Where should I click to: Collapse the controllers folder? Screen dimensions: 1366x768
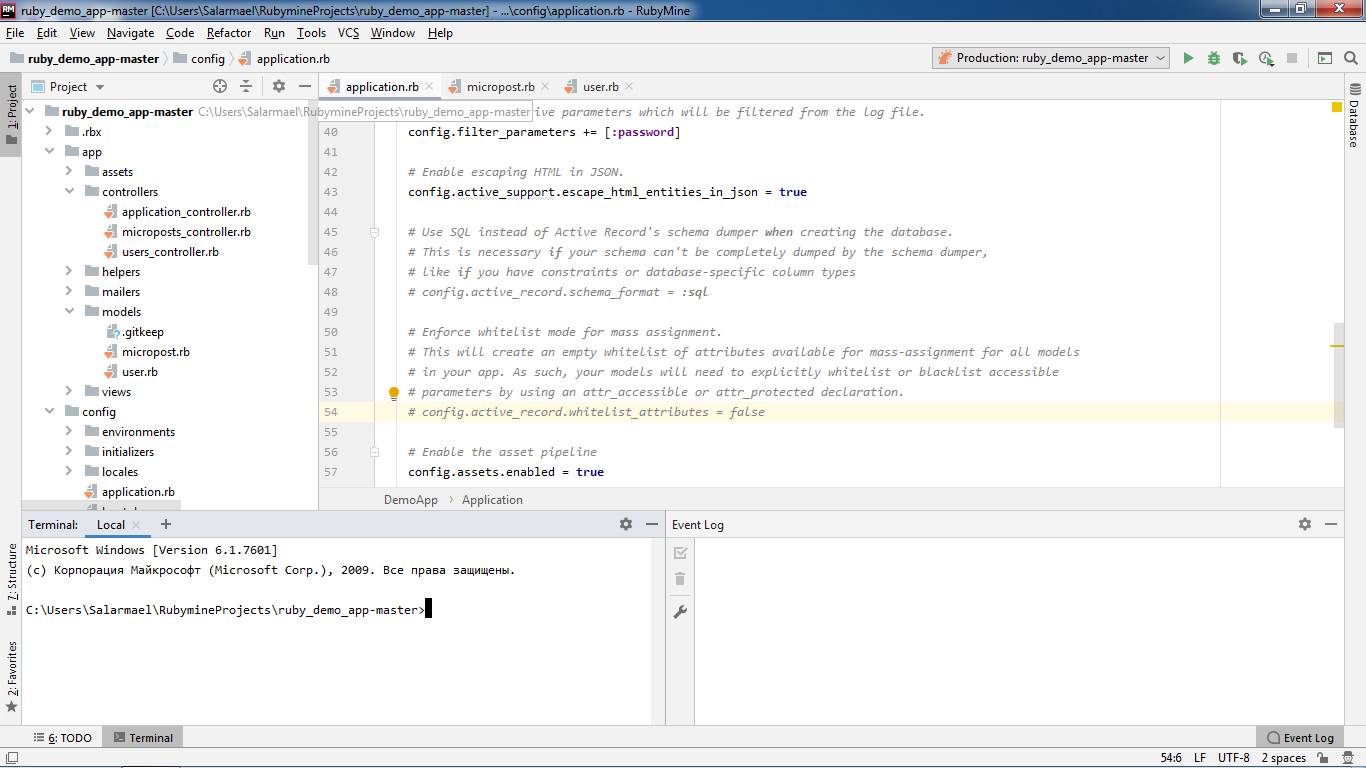coord(69,192)
